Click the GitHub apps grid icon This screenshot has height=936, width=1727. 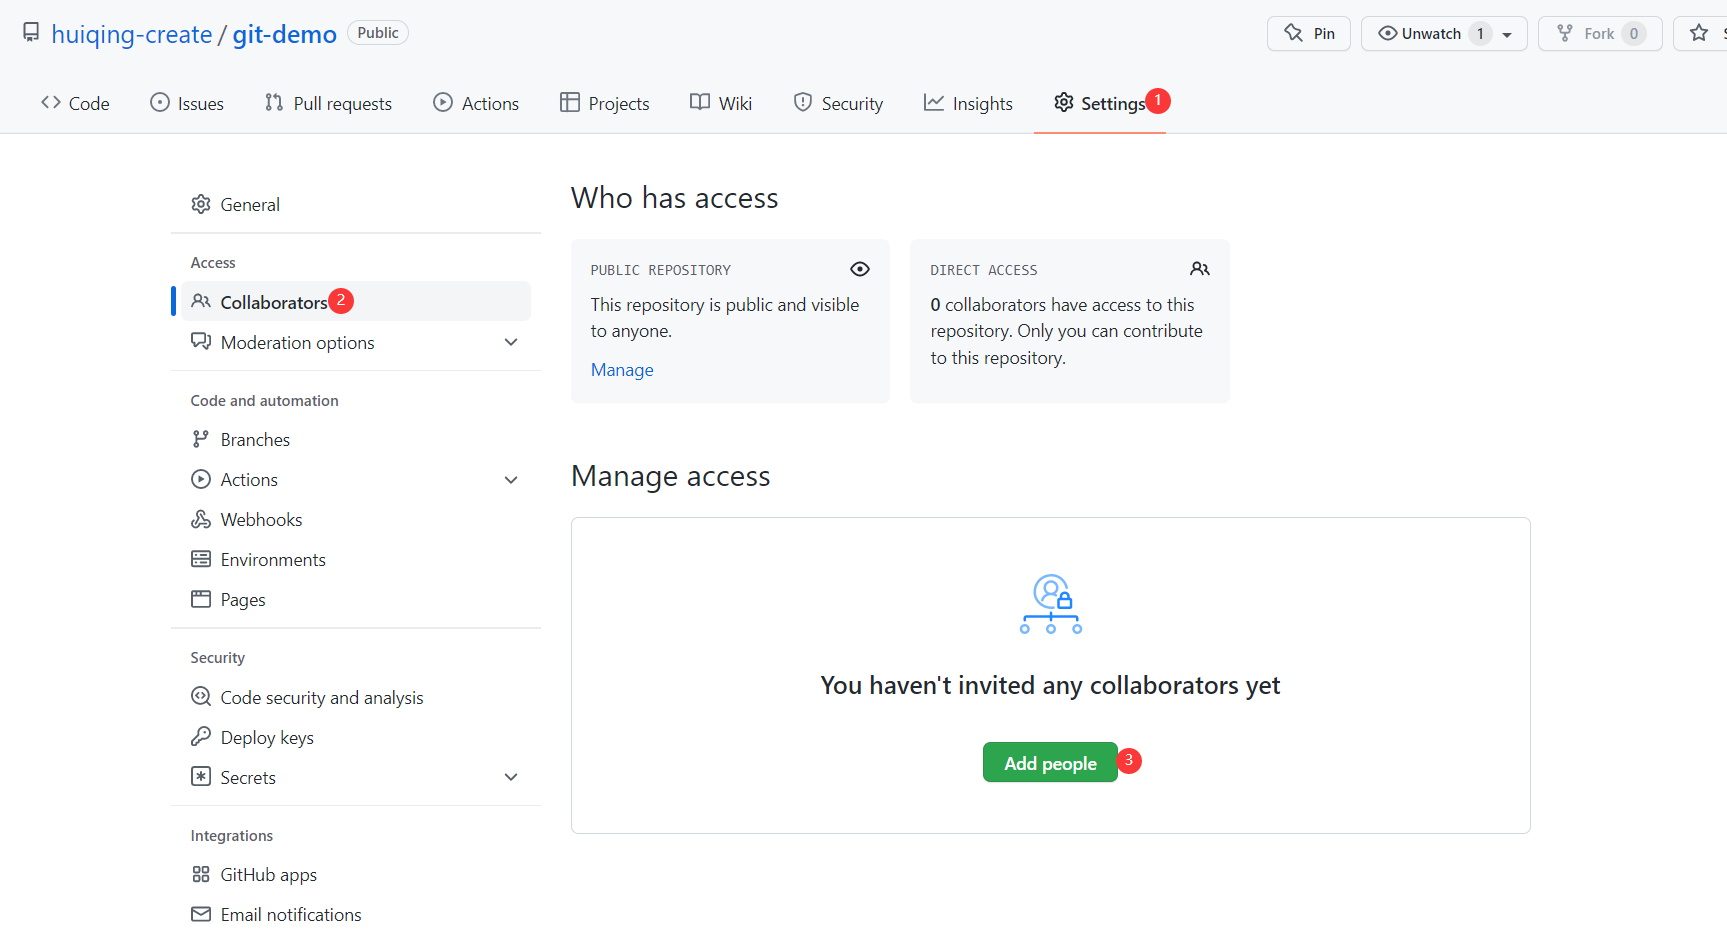tap(201, 874)
